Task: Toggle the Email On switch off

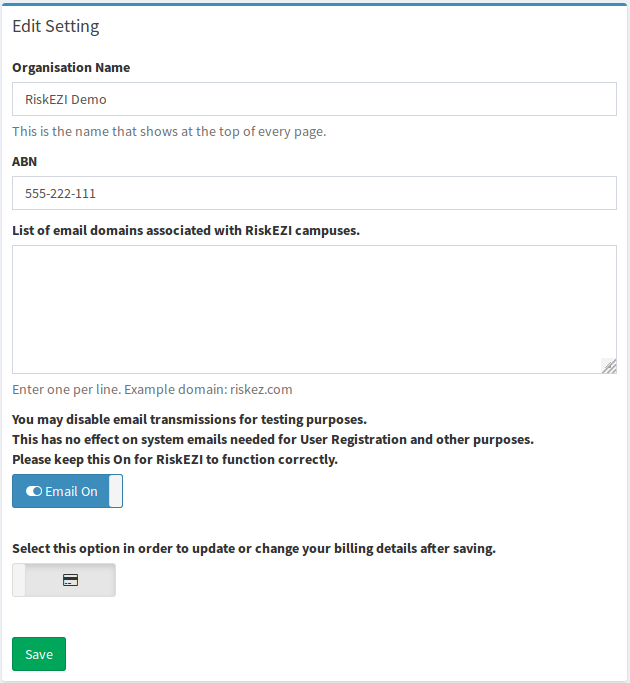Action: point(68,491)
